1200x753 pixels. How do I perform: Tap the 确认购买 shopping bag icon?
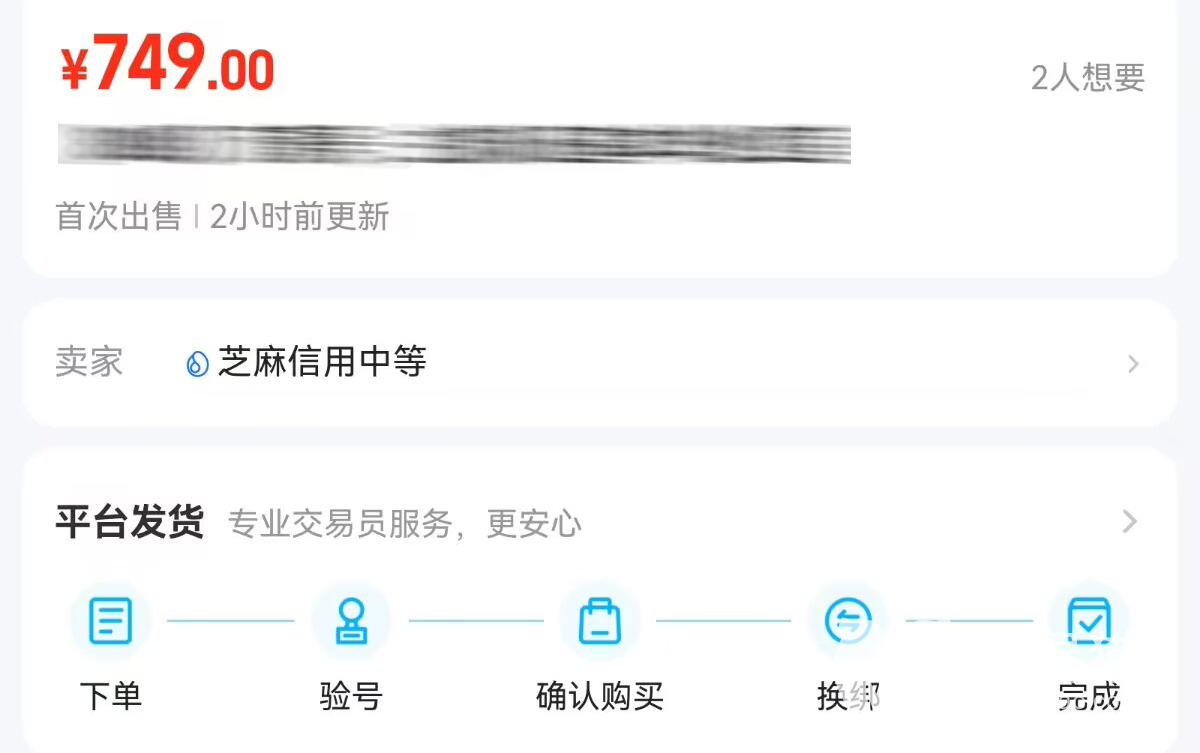click(600, 621)
